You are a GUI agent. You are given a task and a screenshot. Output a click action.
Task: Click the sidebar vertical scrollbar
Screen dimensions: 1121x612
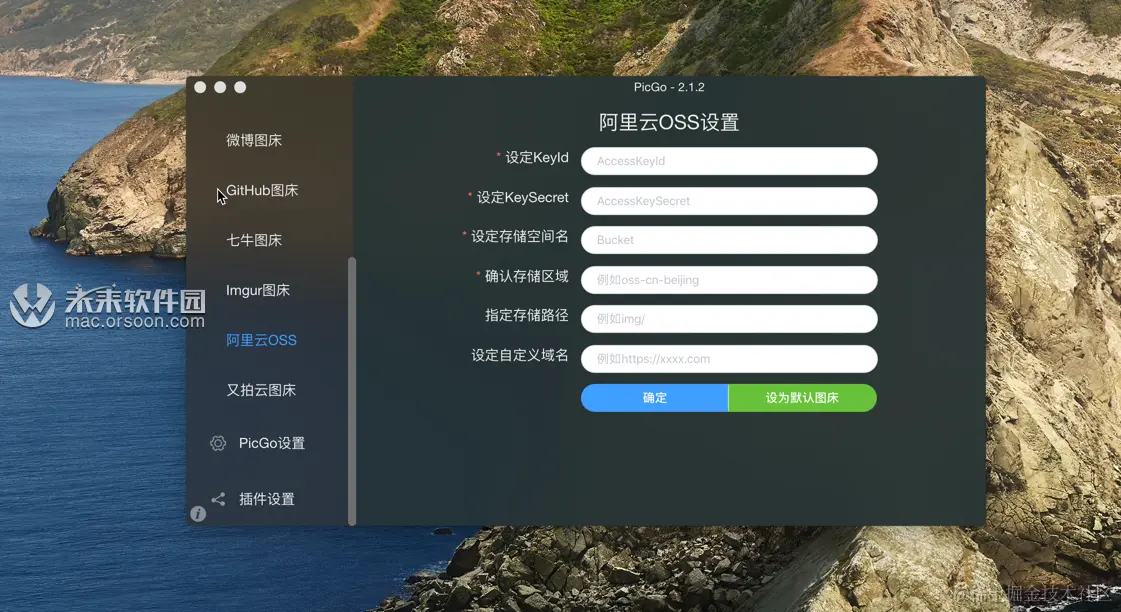coord(352,391)
